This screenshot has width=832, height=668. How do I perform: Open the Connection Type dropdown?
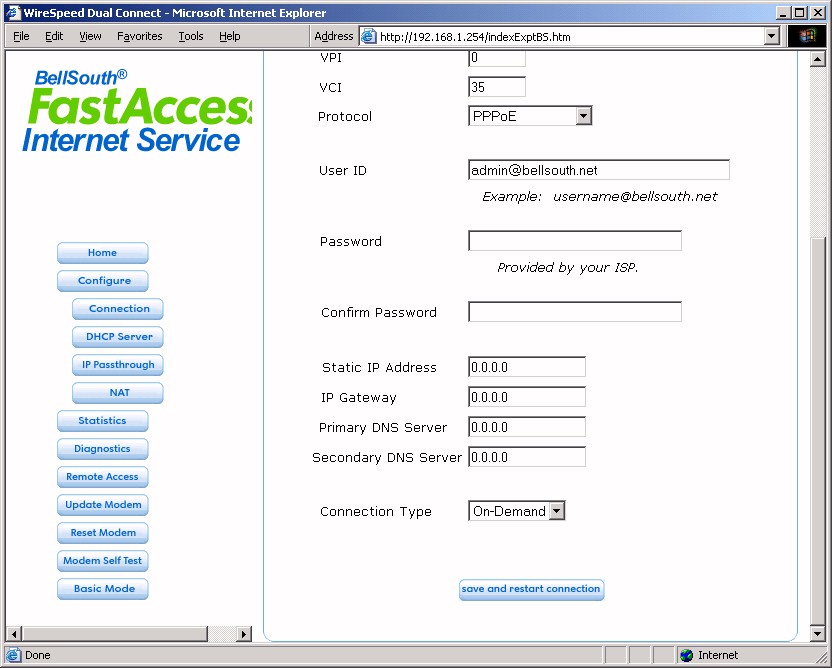[516, 511]
